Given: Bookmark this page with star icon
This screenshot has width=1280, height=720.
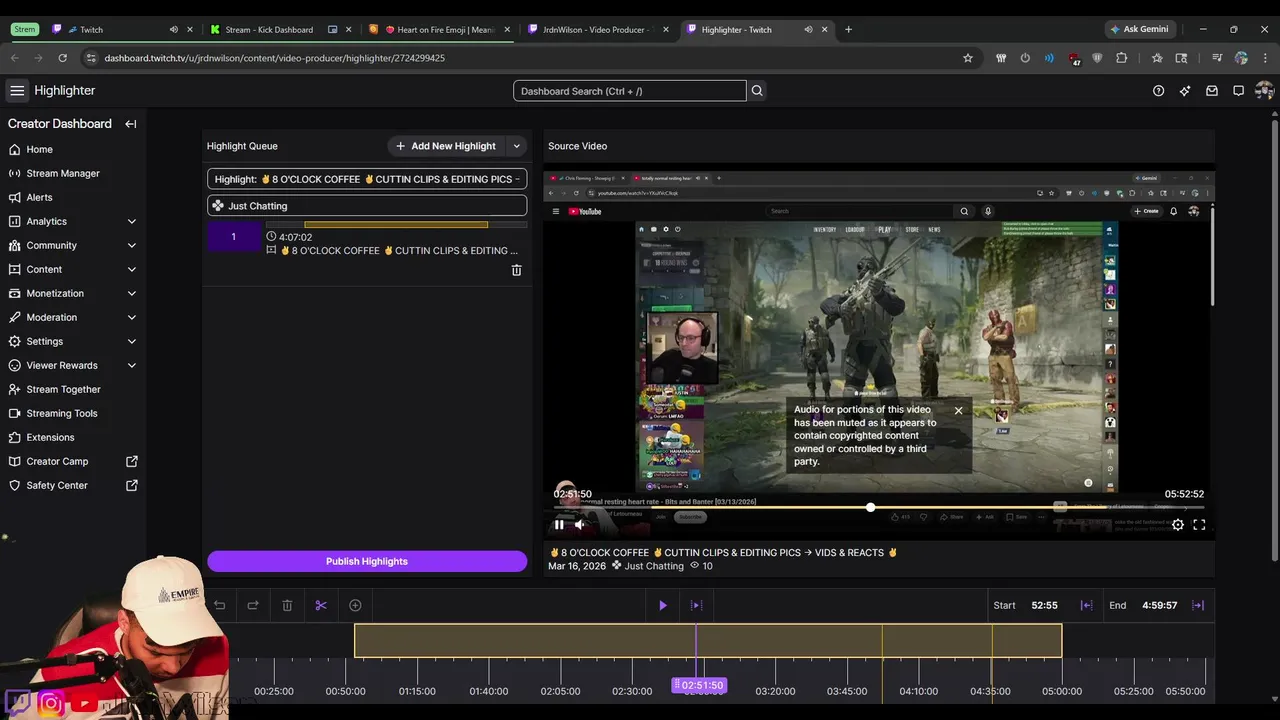Looking at the screenshot, I should pyautogui.click(x=968, y=58).
